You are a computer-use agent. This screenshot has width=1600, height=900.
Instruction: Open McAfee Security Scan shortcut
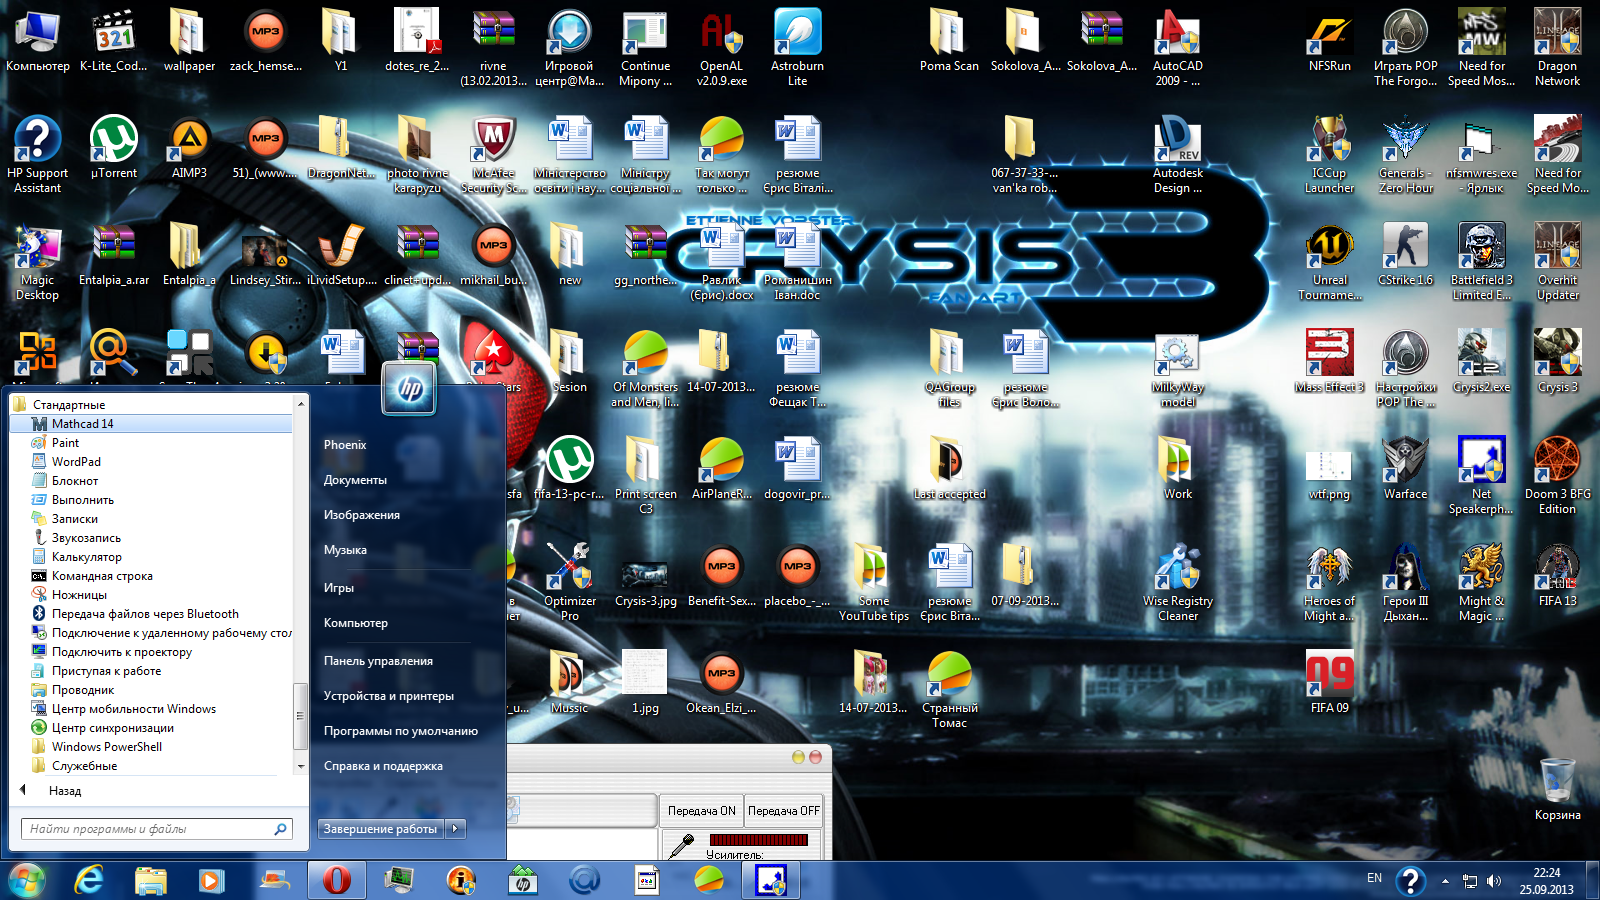(x=494, y=154)
